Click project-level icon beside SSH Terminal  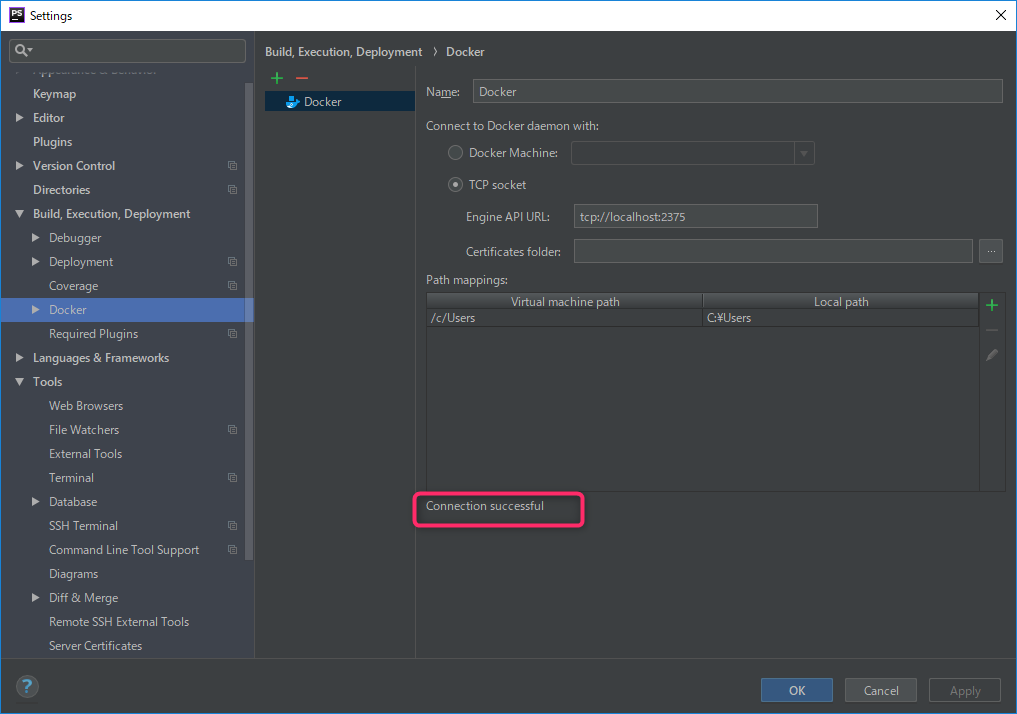(x=232, y=526)
